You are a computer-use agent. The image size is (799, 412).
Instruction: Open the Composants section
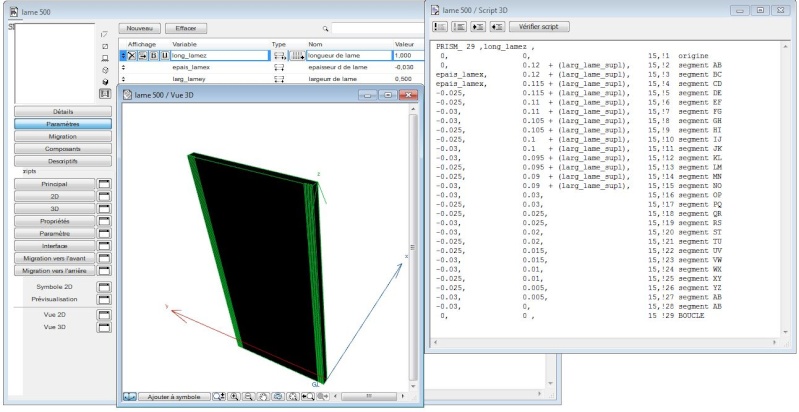[63, 149]
